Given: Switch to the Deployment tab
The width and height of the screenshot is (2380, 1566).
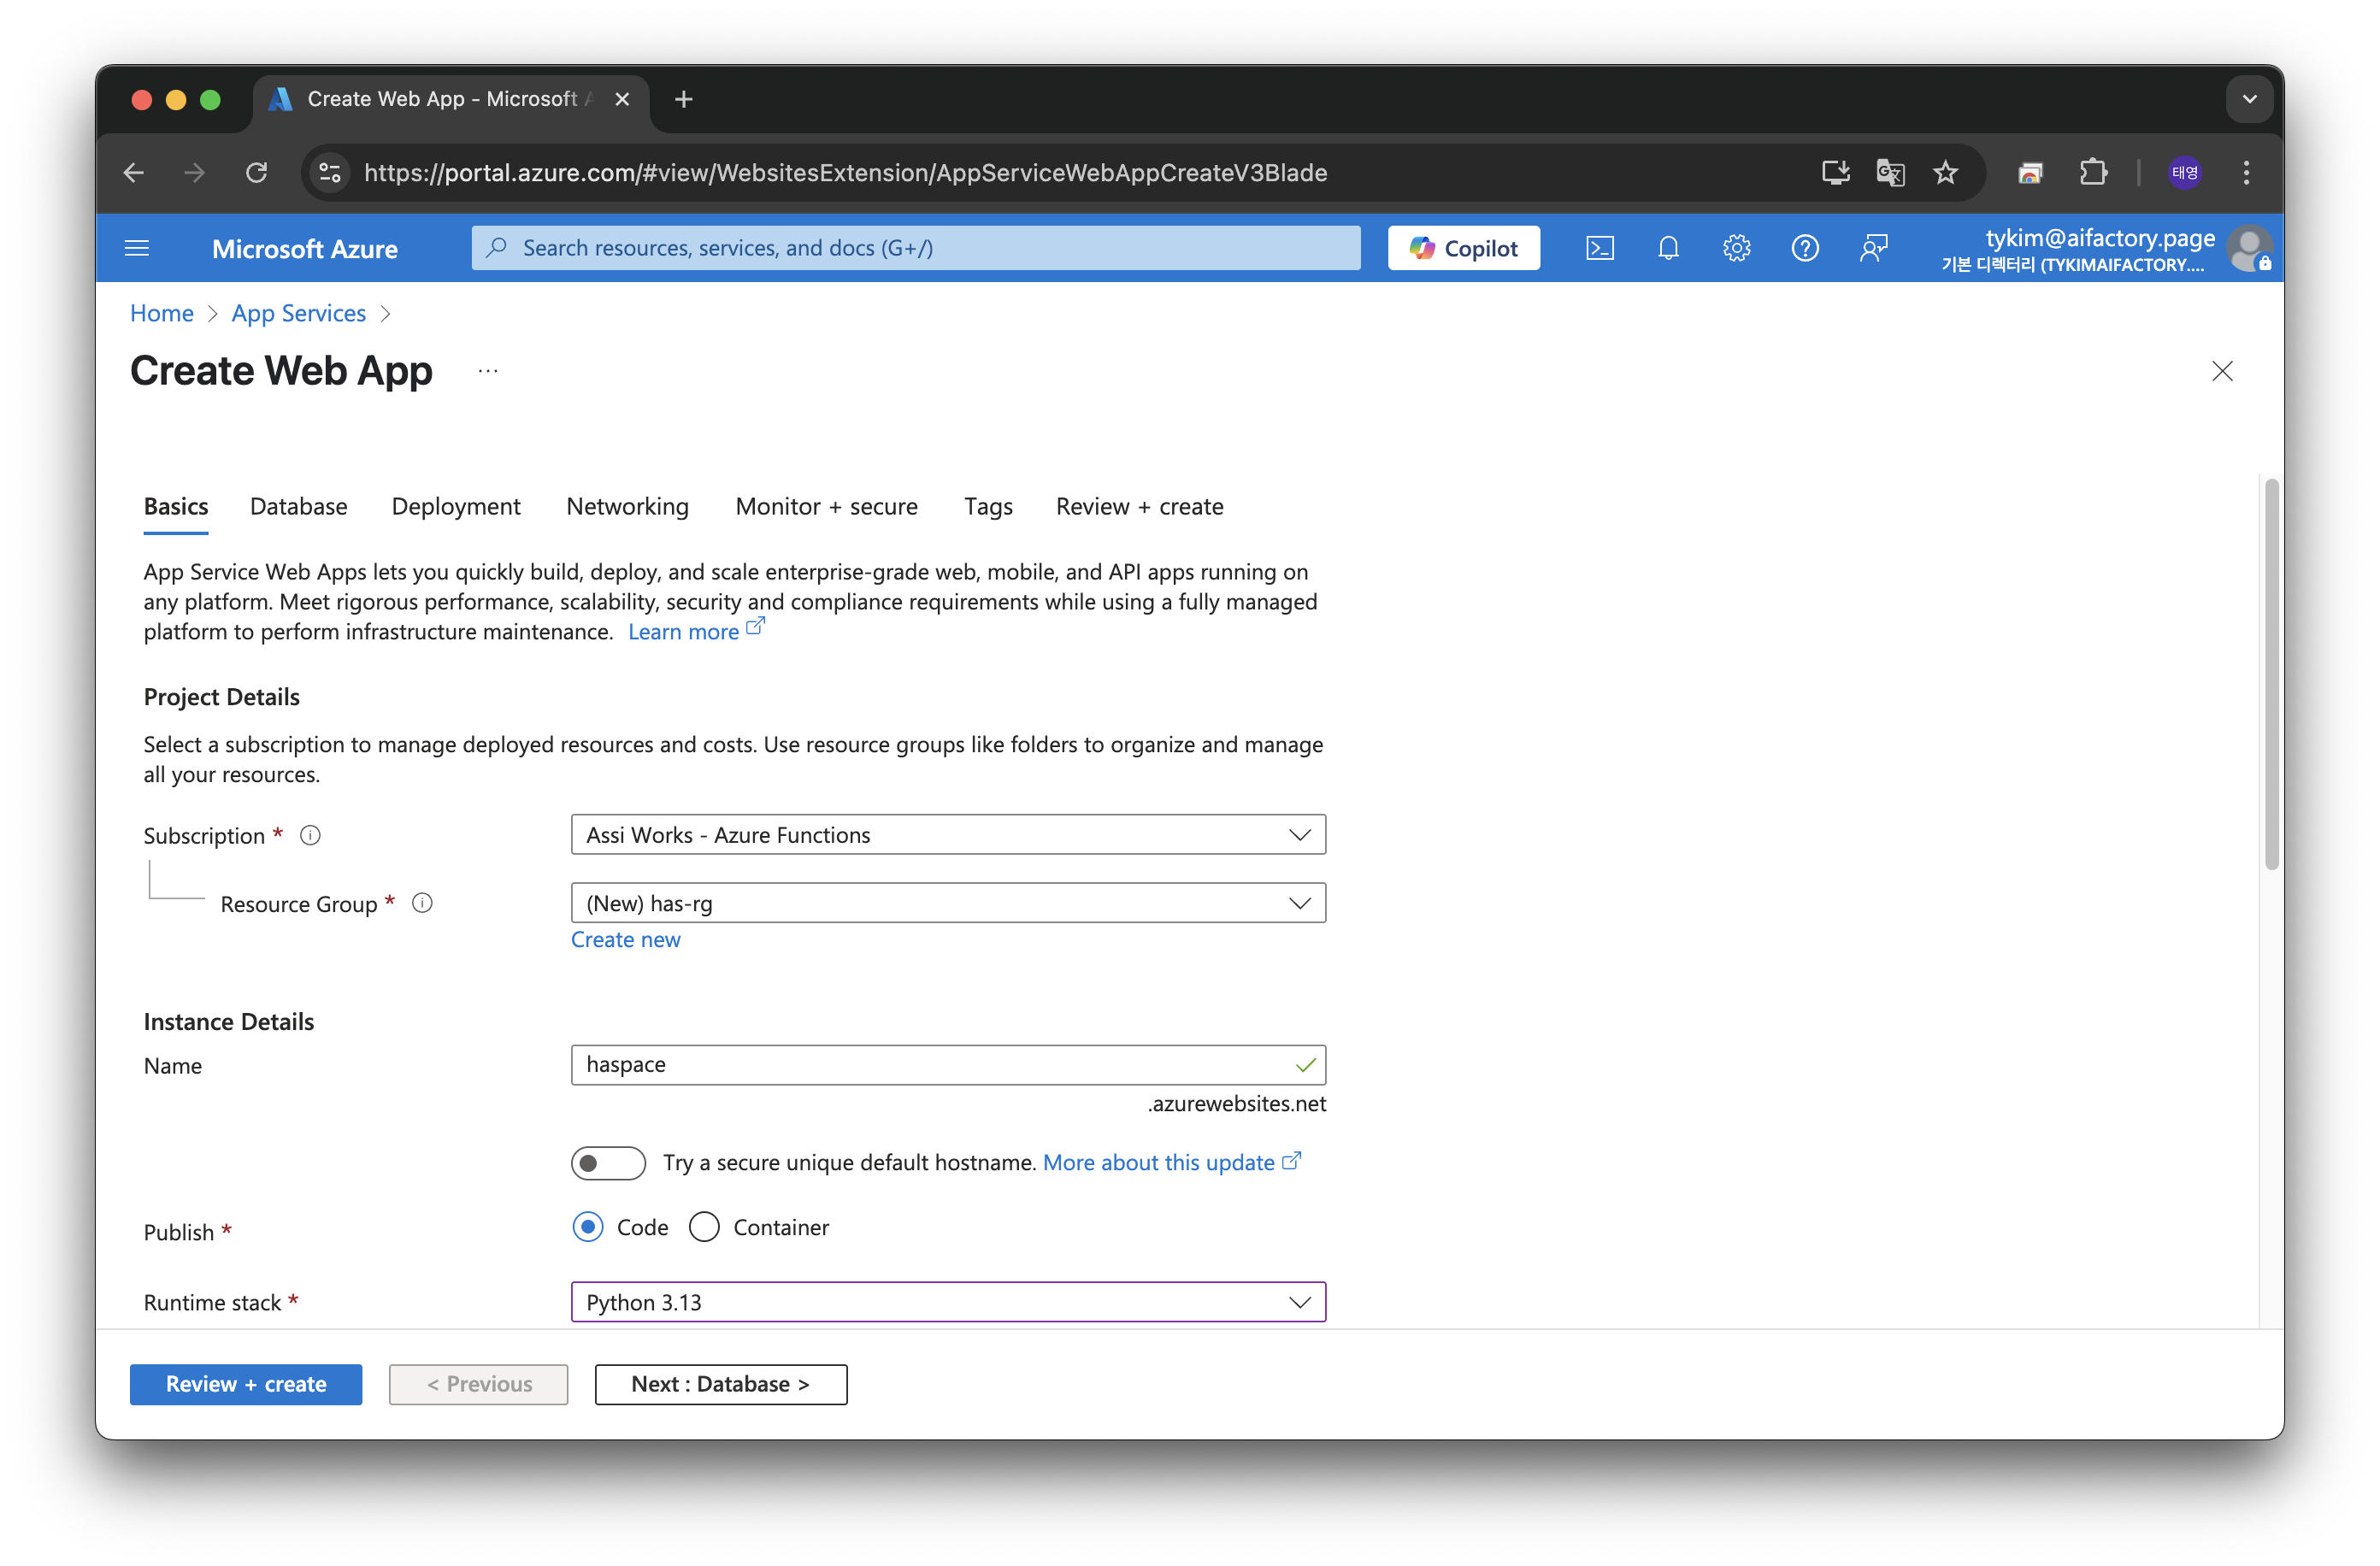Looking at the screenshot, I should pyautogui.click(x=456, y=506).
